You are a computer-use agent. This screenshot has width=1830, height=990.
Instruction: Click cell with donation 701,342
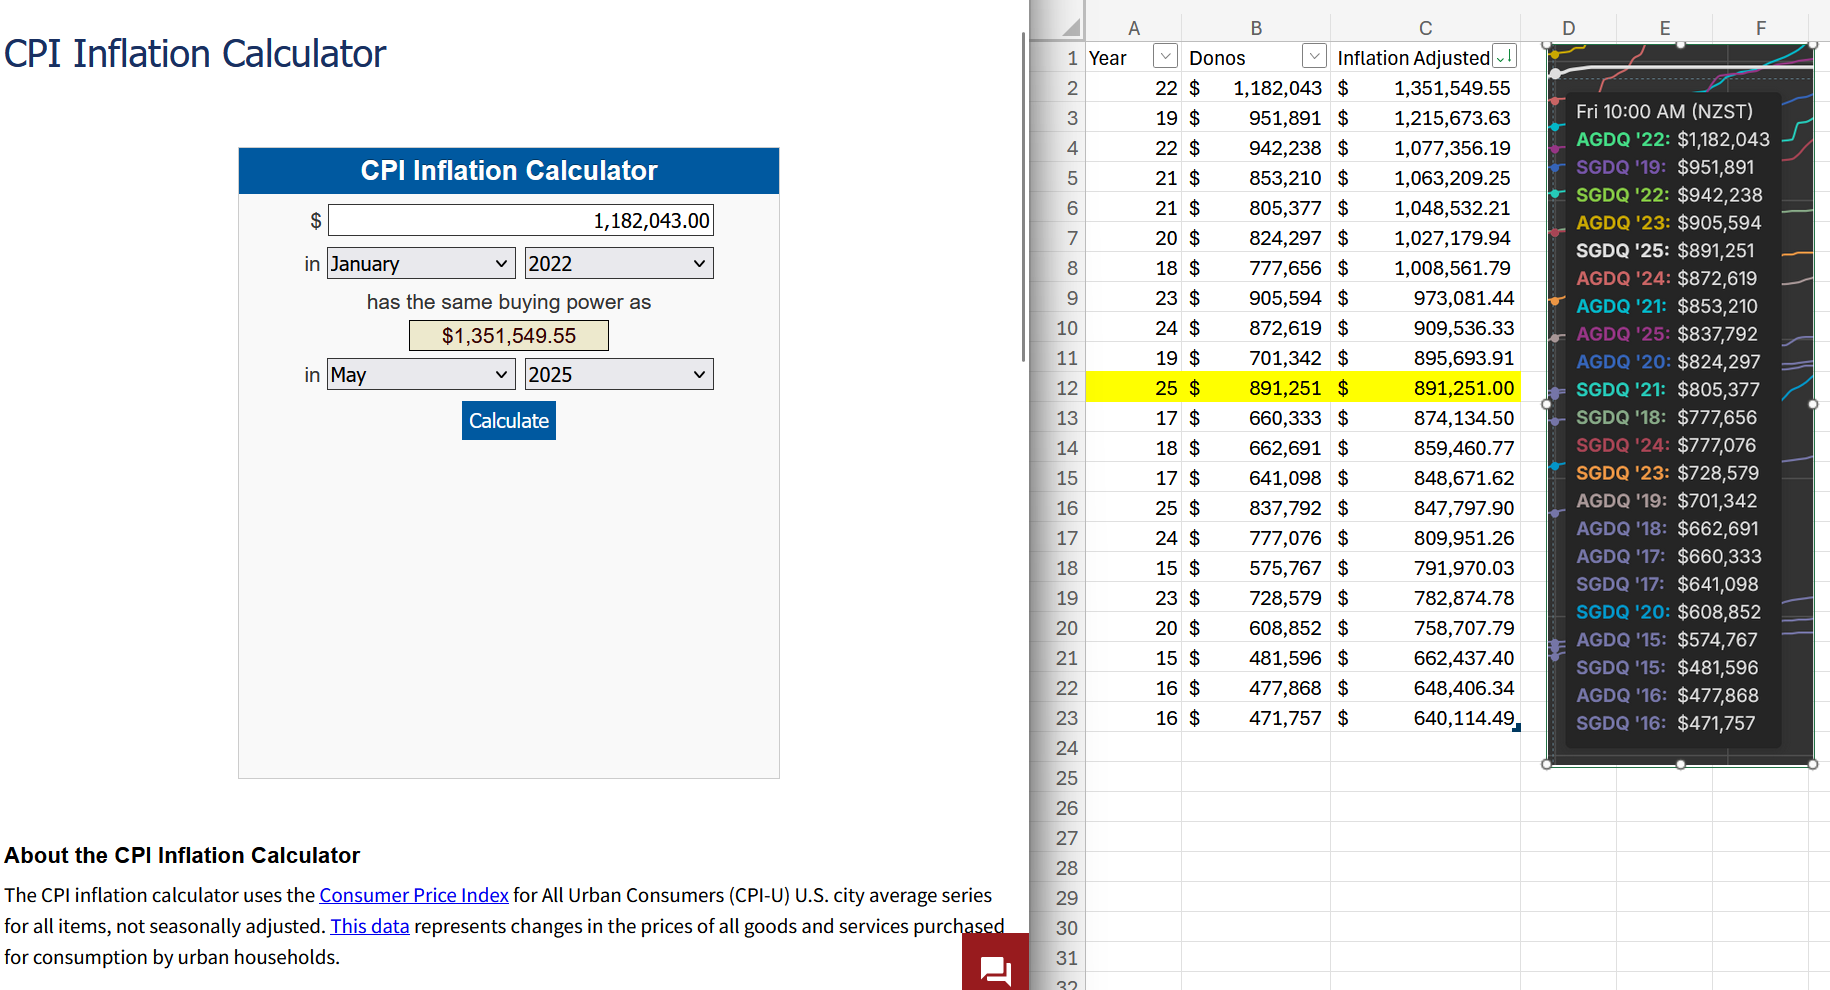click(1256, 358)
